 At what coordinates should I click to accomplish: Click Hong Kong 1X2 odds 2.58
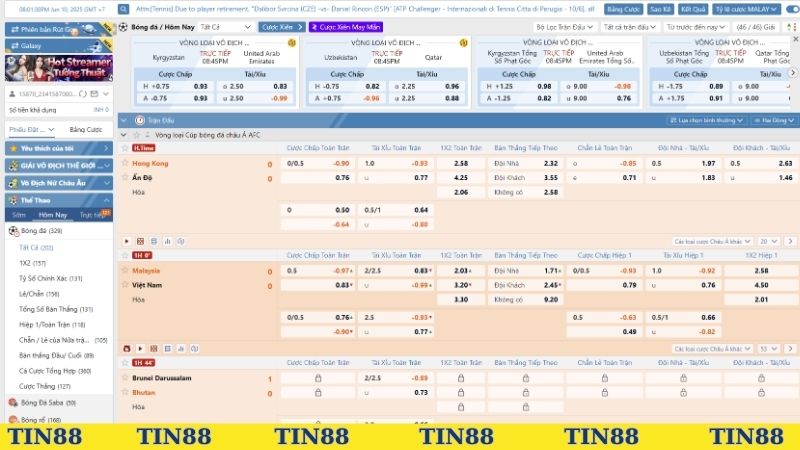(x=461, y=163)
